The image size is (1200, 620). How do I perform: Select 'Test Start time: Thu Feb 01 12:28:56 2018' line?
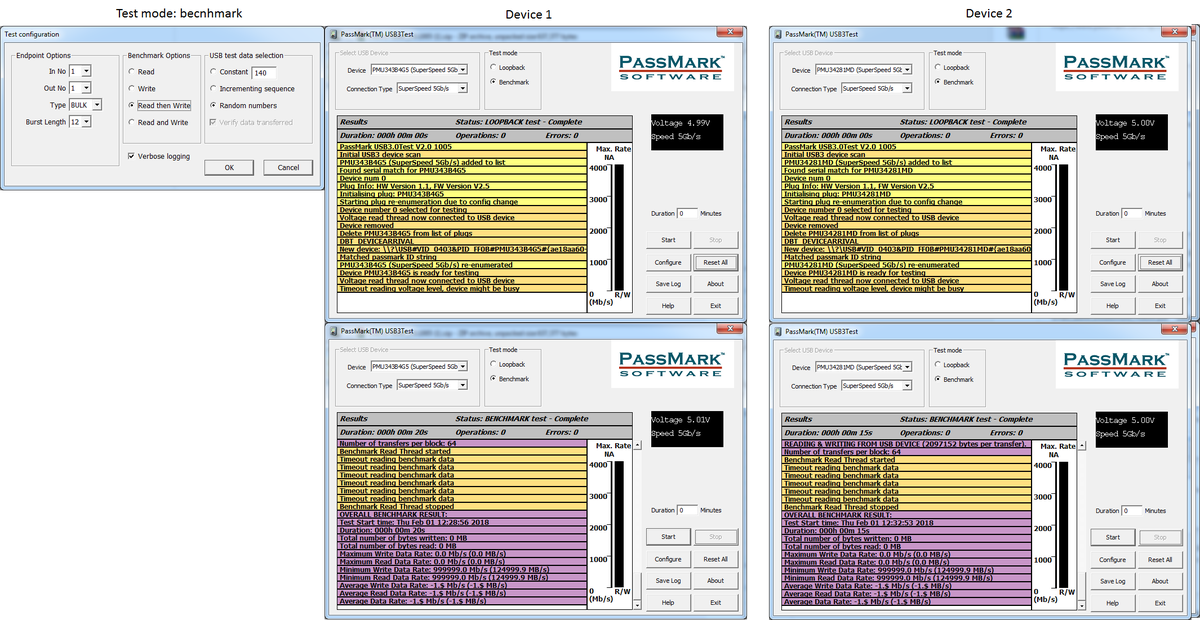pyautogui.click(x=461, y=522)
